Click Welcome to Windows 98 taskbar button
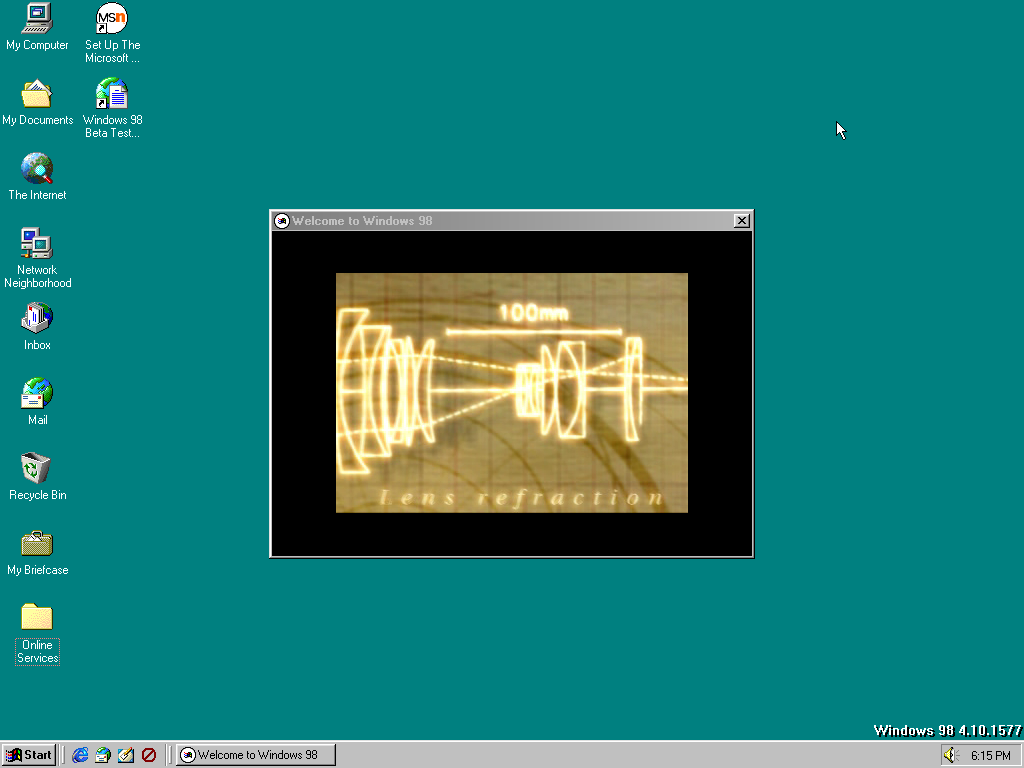Screen dimensions: 1024x768 (x=255, y=755)
